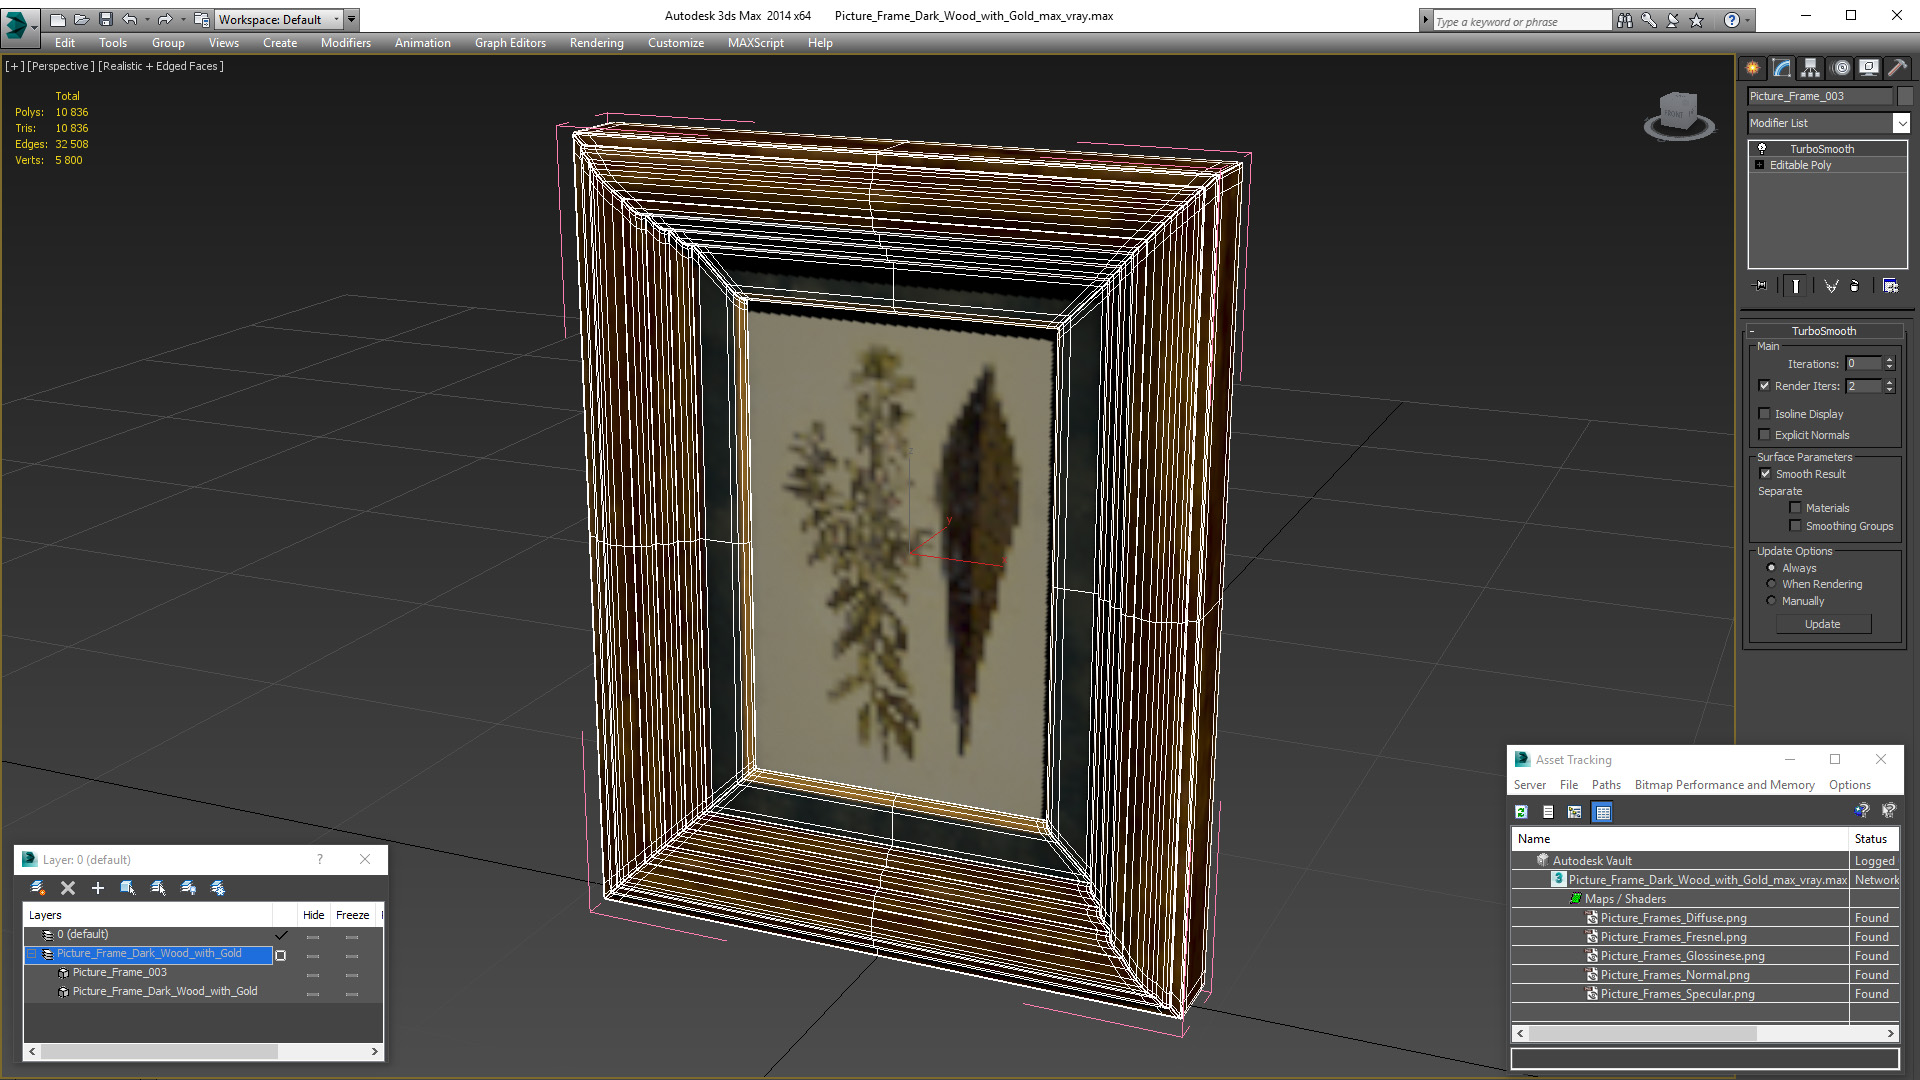The image size is (1920, 1080).
Task: Open the Rendering menu
Action: (x=596, y=43)
